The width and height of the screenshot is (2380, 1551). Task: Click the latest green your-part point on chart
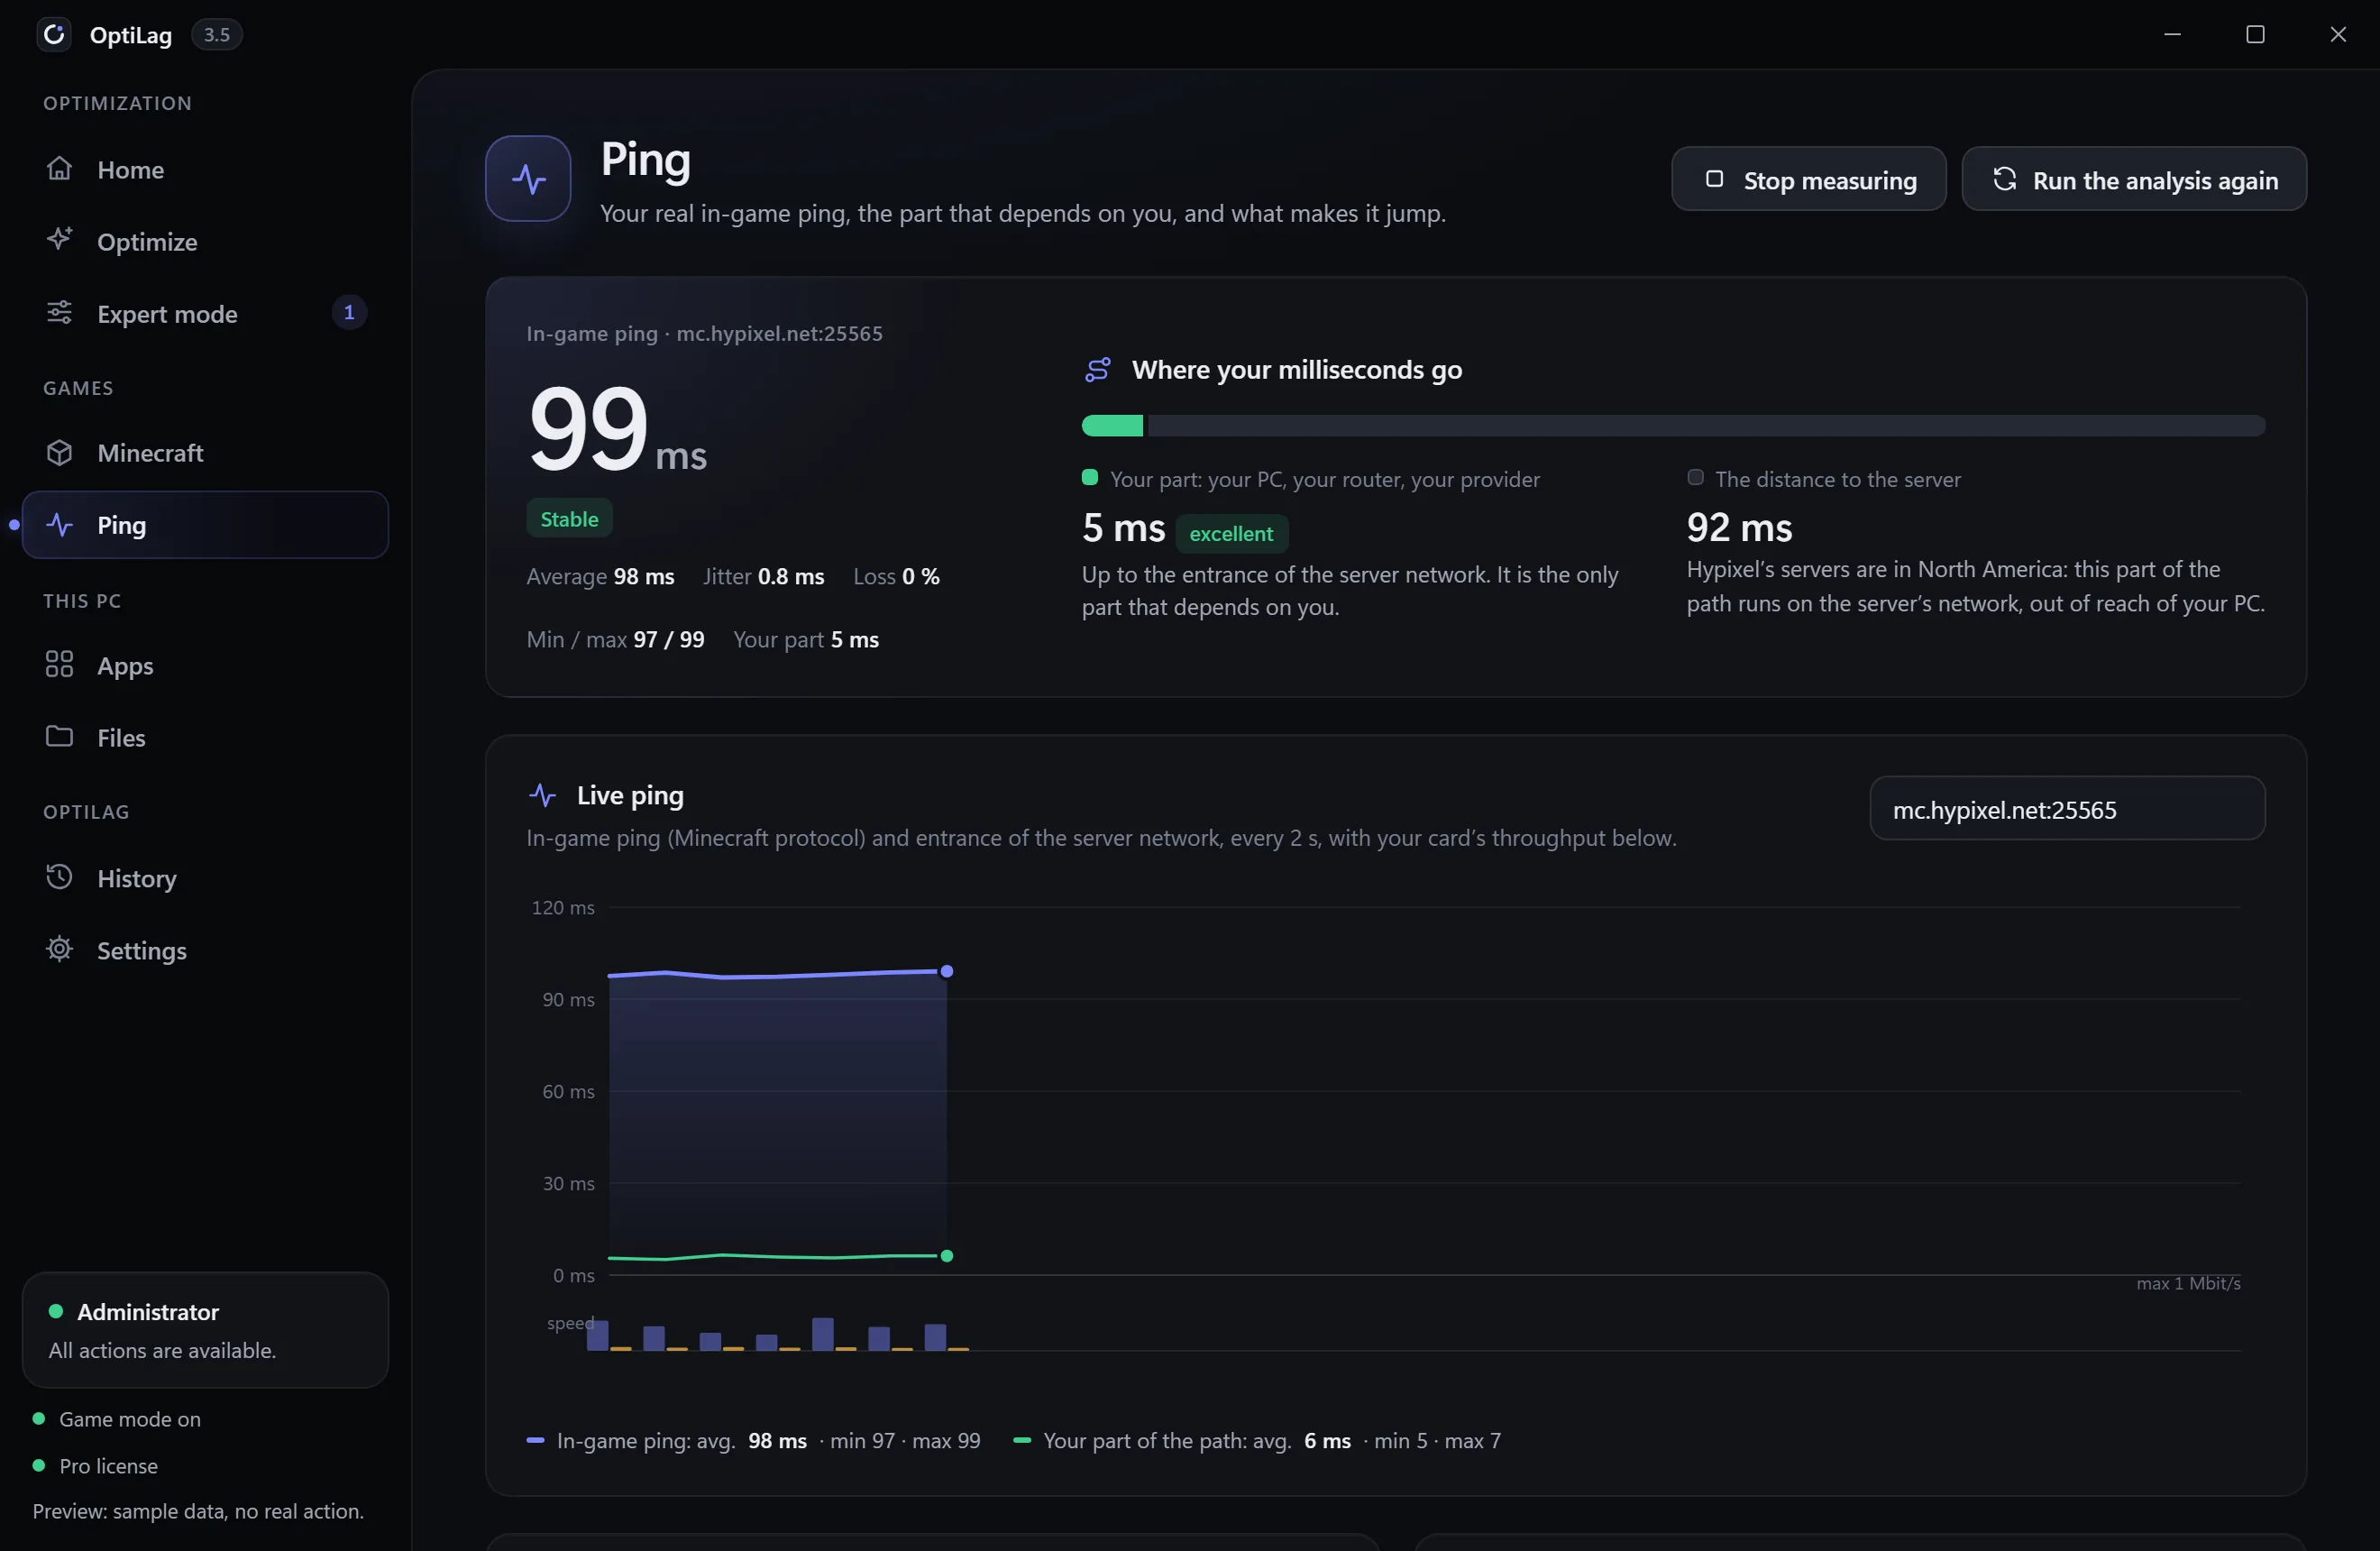click(x=947, y=1256)
